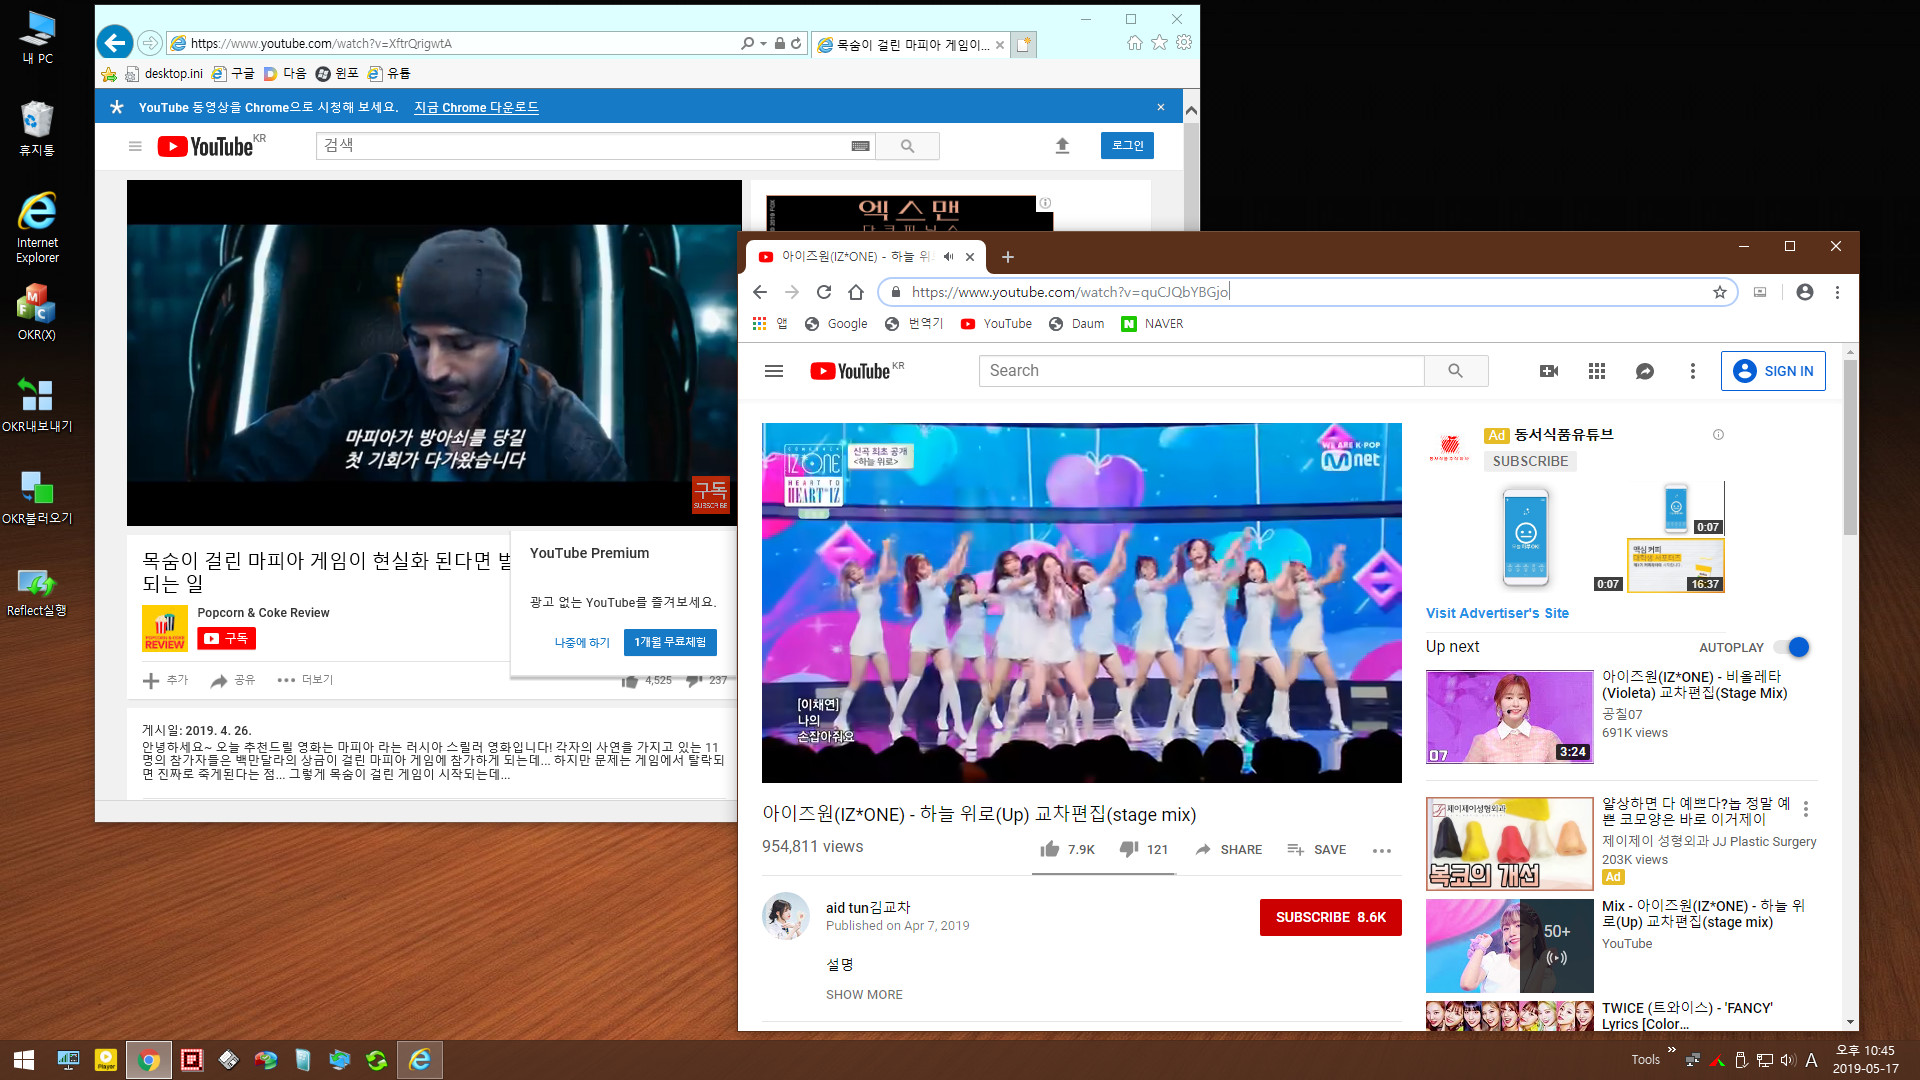Toggle Autoplay switch off
The width and height of the screenshot is (1920, 1080).
[x=1792, y=647]
